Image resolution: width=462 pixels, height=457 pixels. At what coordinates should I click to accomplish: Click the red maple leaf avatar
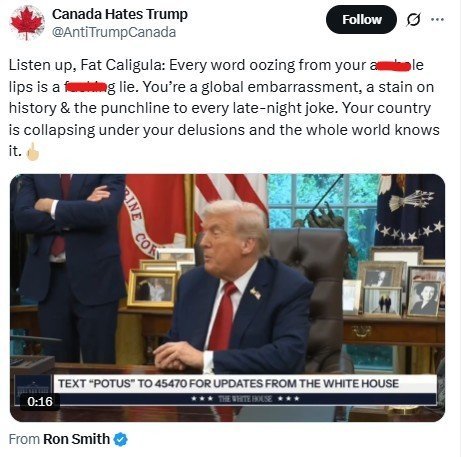click(27, 23)
